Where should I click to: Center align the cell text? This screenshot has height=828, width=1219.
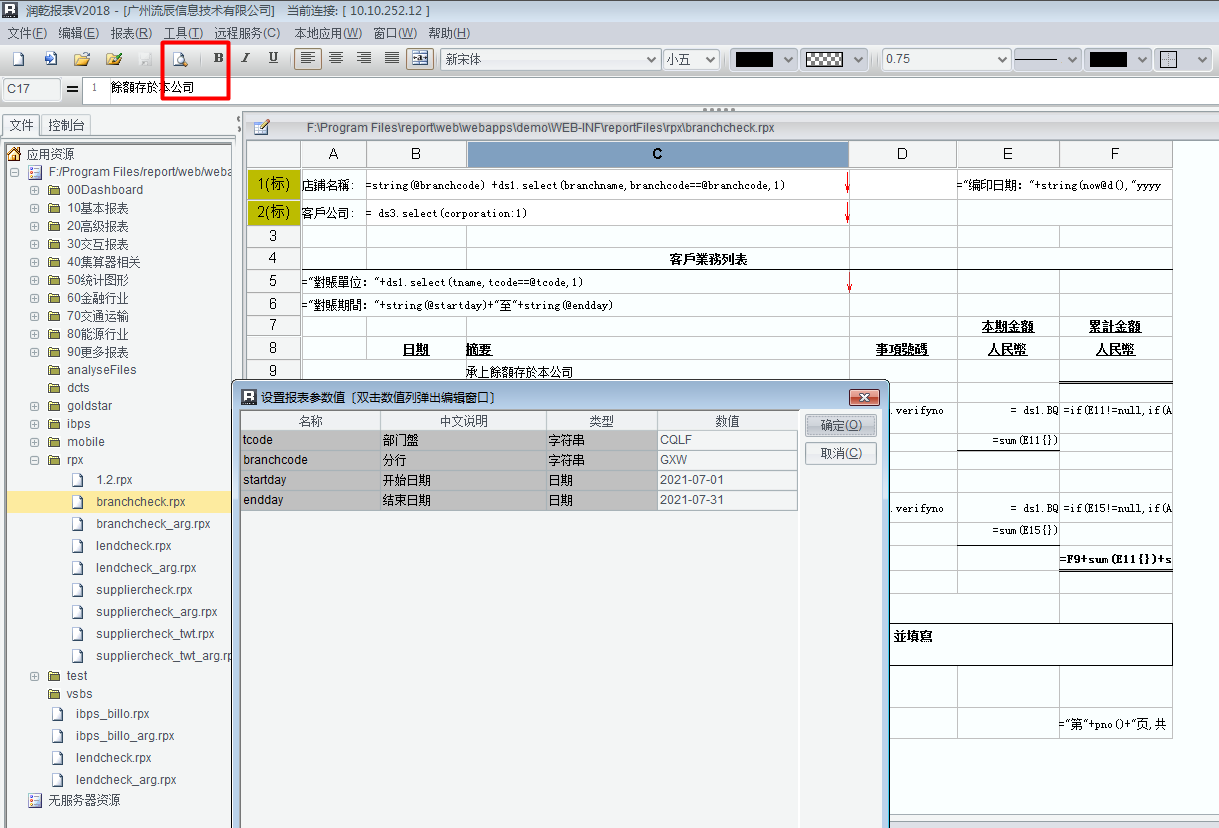(336, 58)
